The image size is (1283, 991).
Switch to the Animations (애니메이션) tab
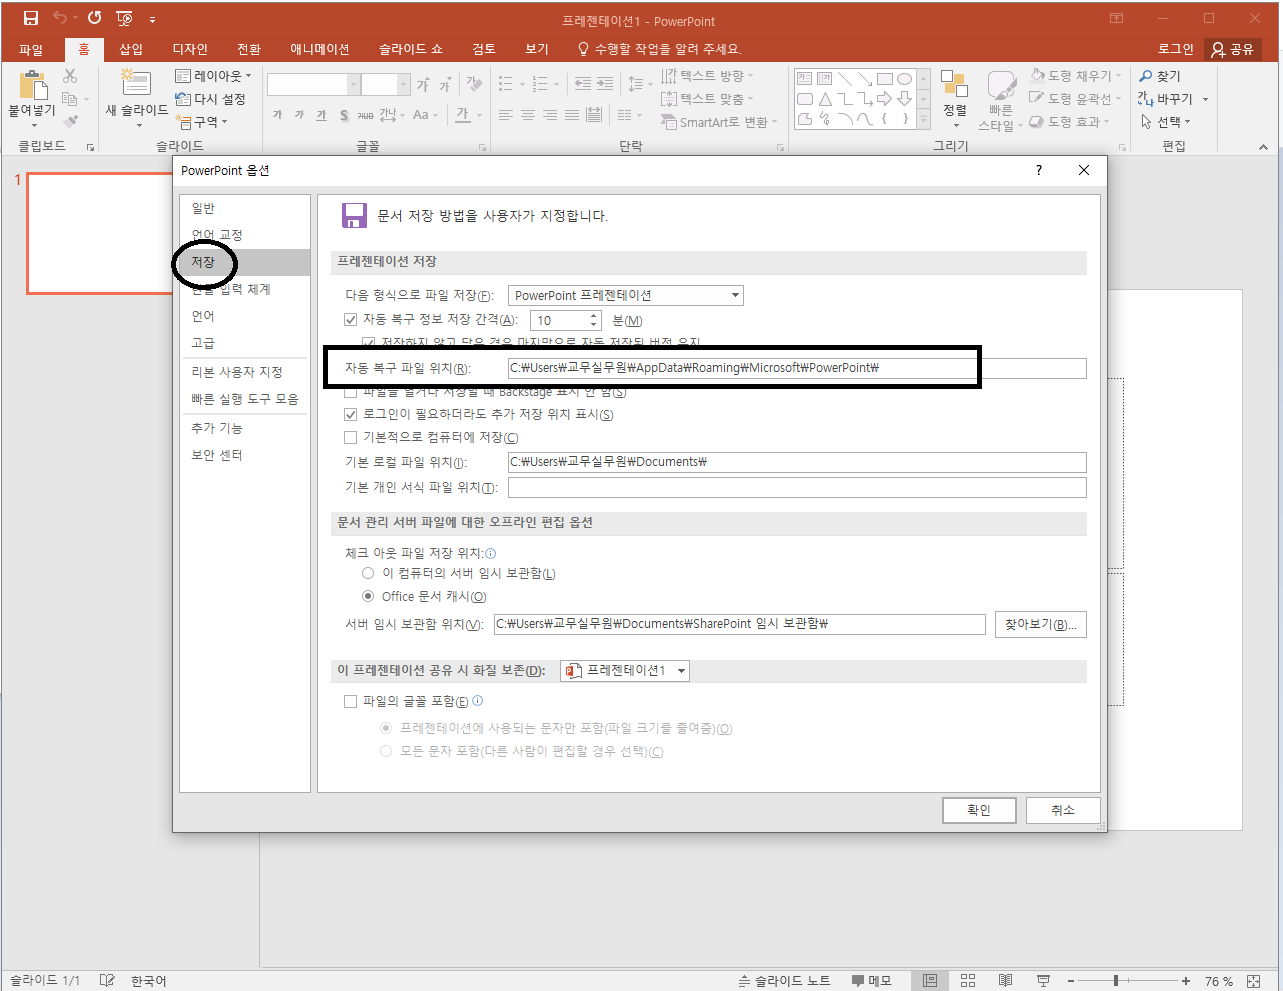click(x=320, y=49)
